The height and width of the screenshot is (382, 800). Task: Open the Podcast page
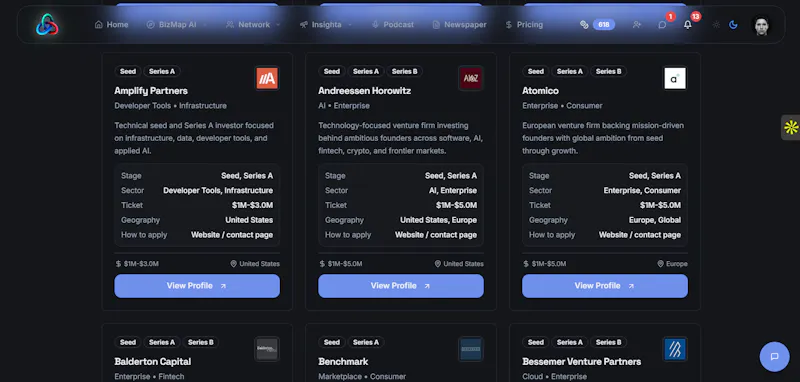tap(392, 24)
